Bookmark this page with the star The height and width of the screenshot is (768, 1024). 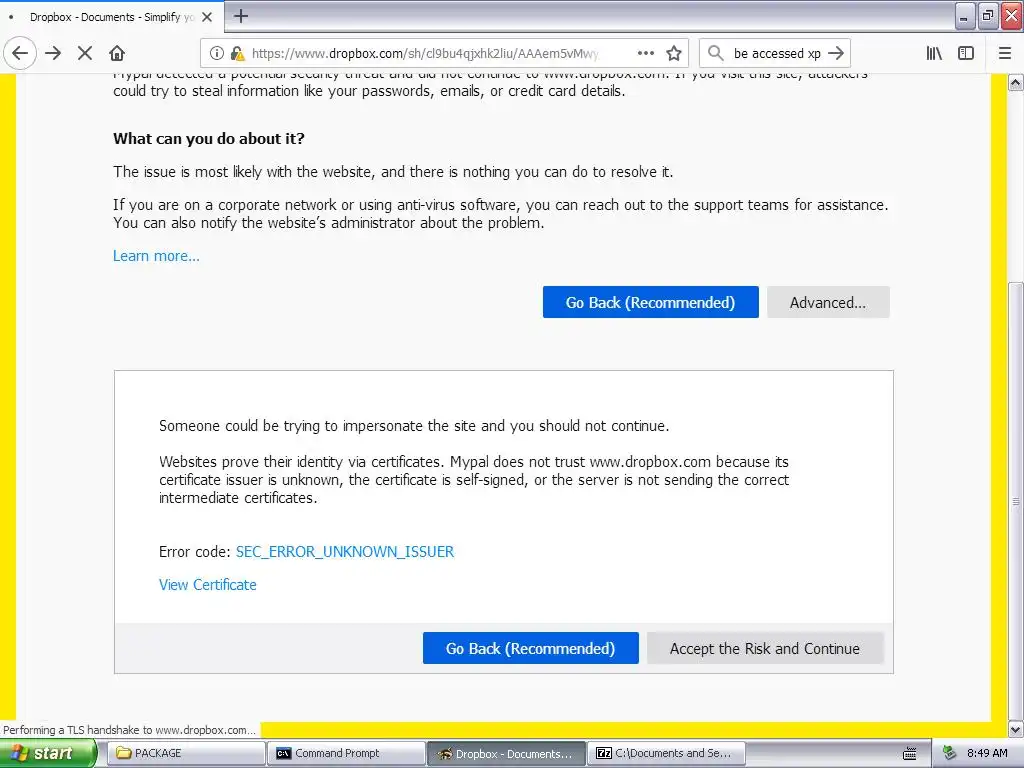[674, 53]
